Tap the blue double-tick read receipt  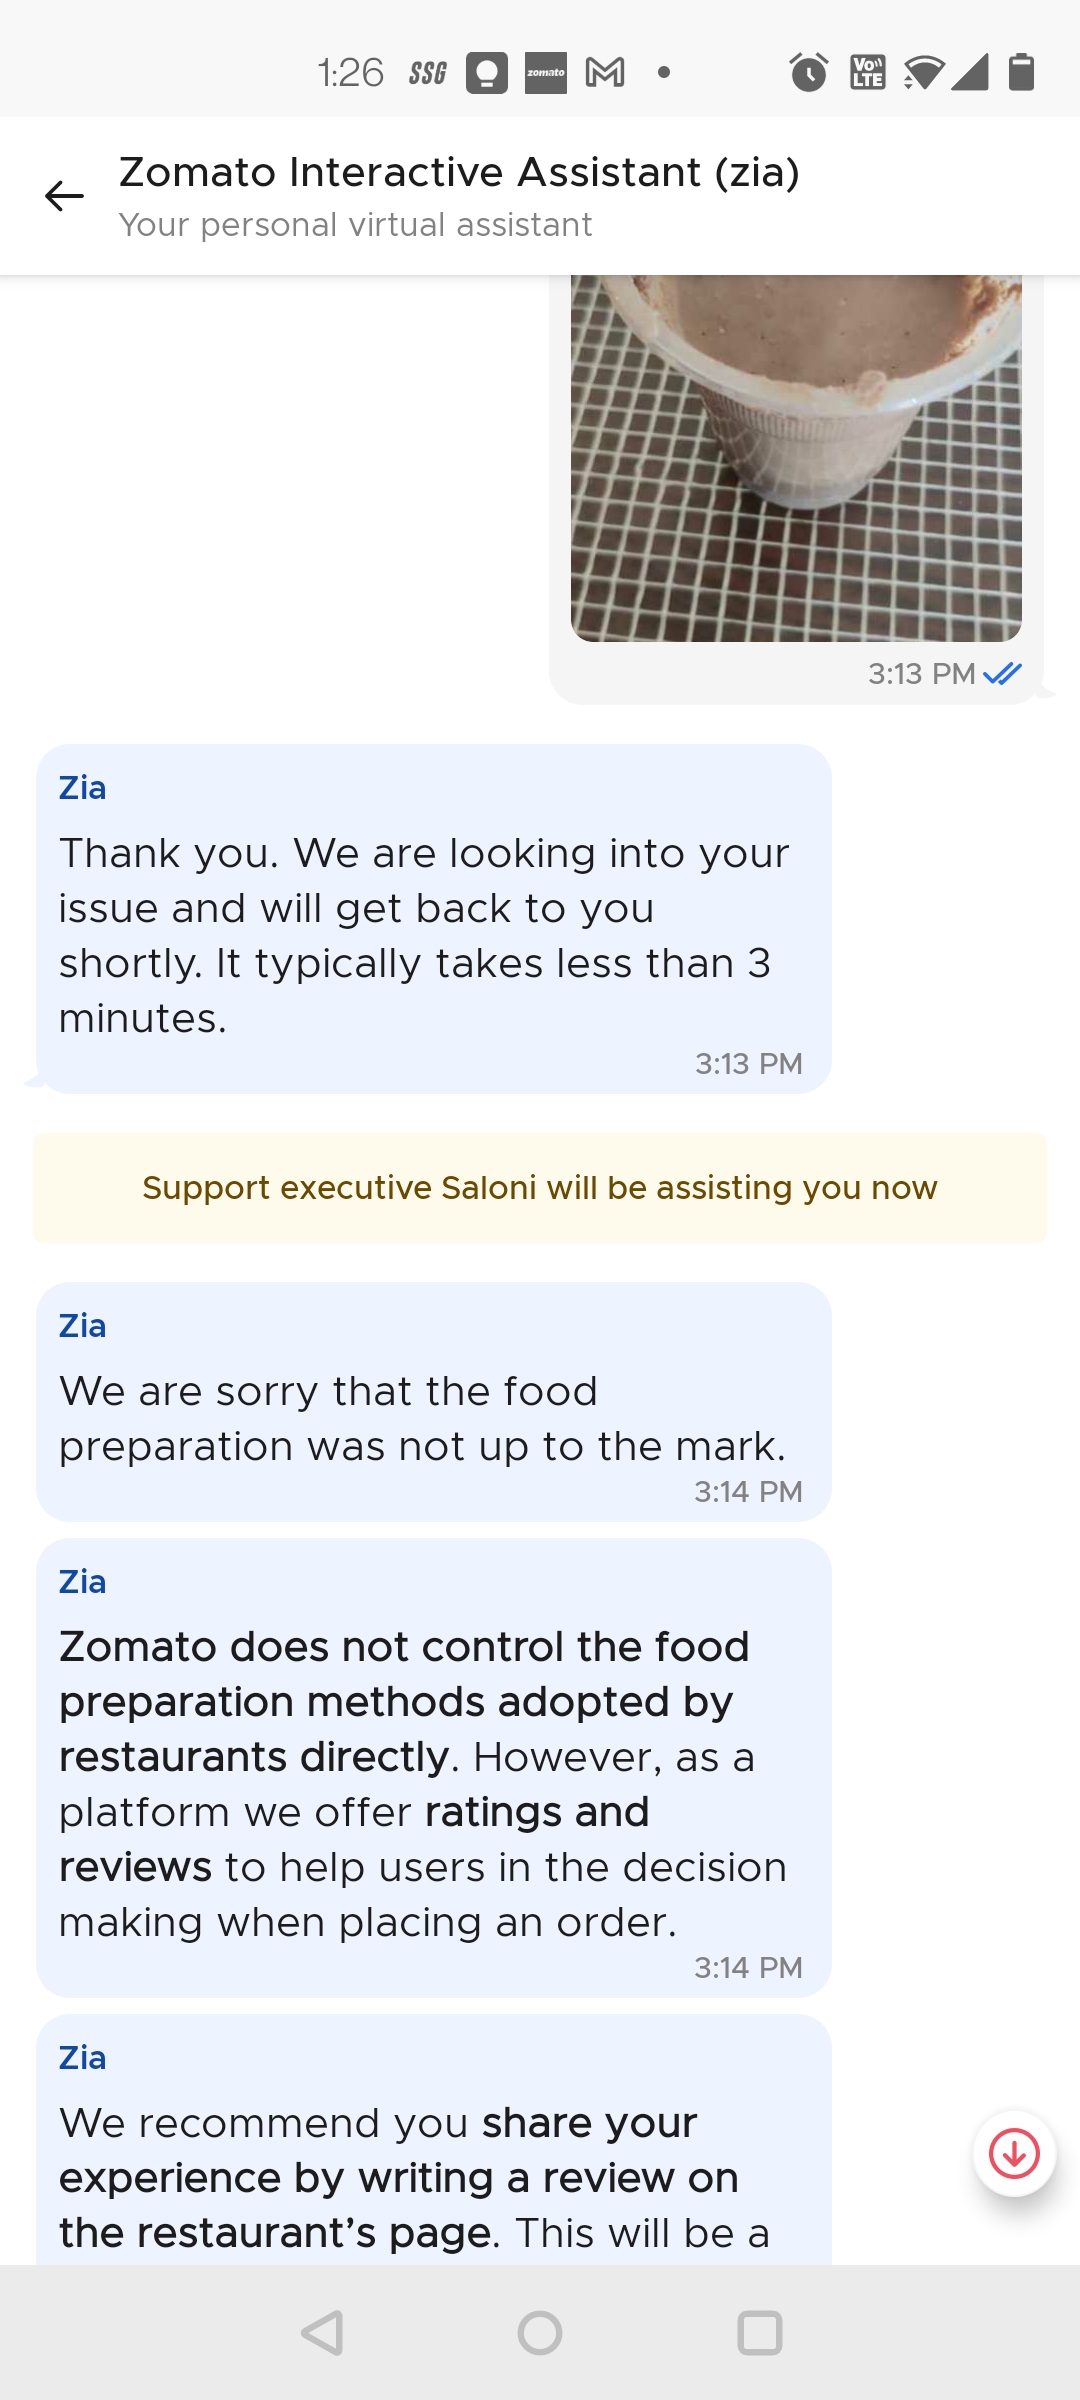click(x=1002, y=674)
